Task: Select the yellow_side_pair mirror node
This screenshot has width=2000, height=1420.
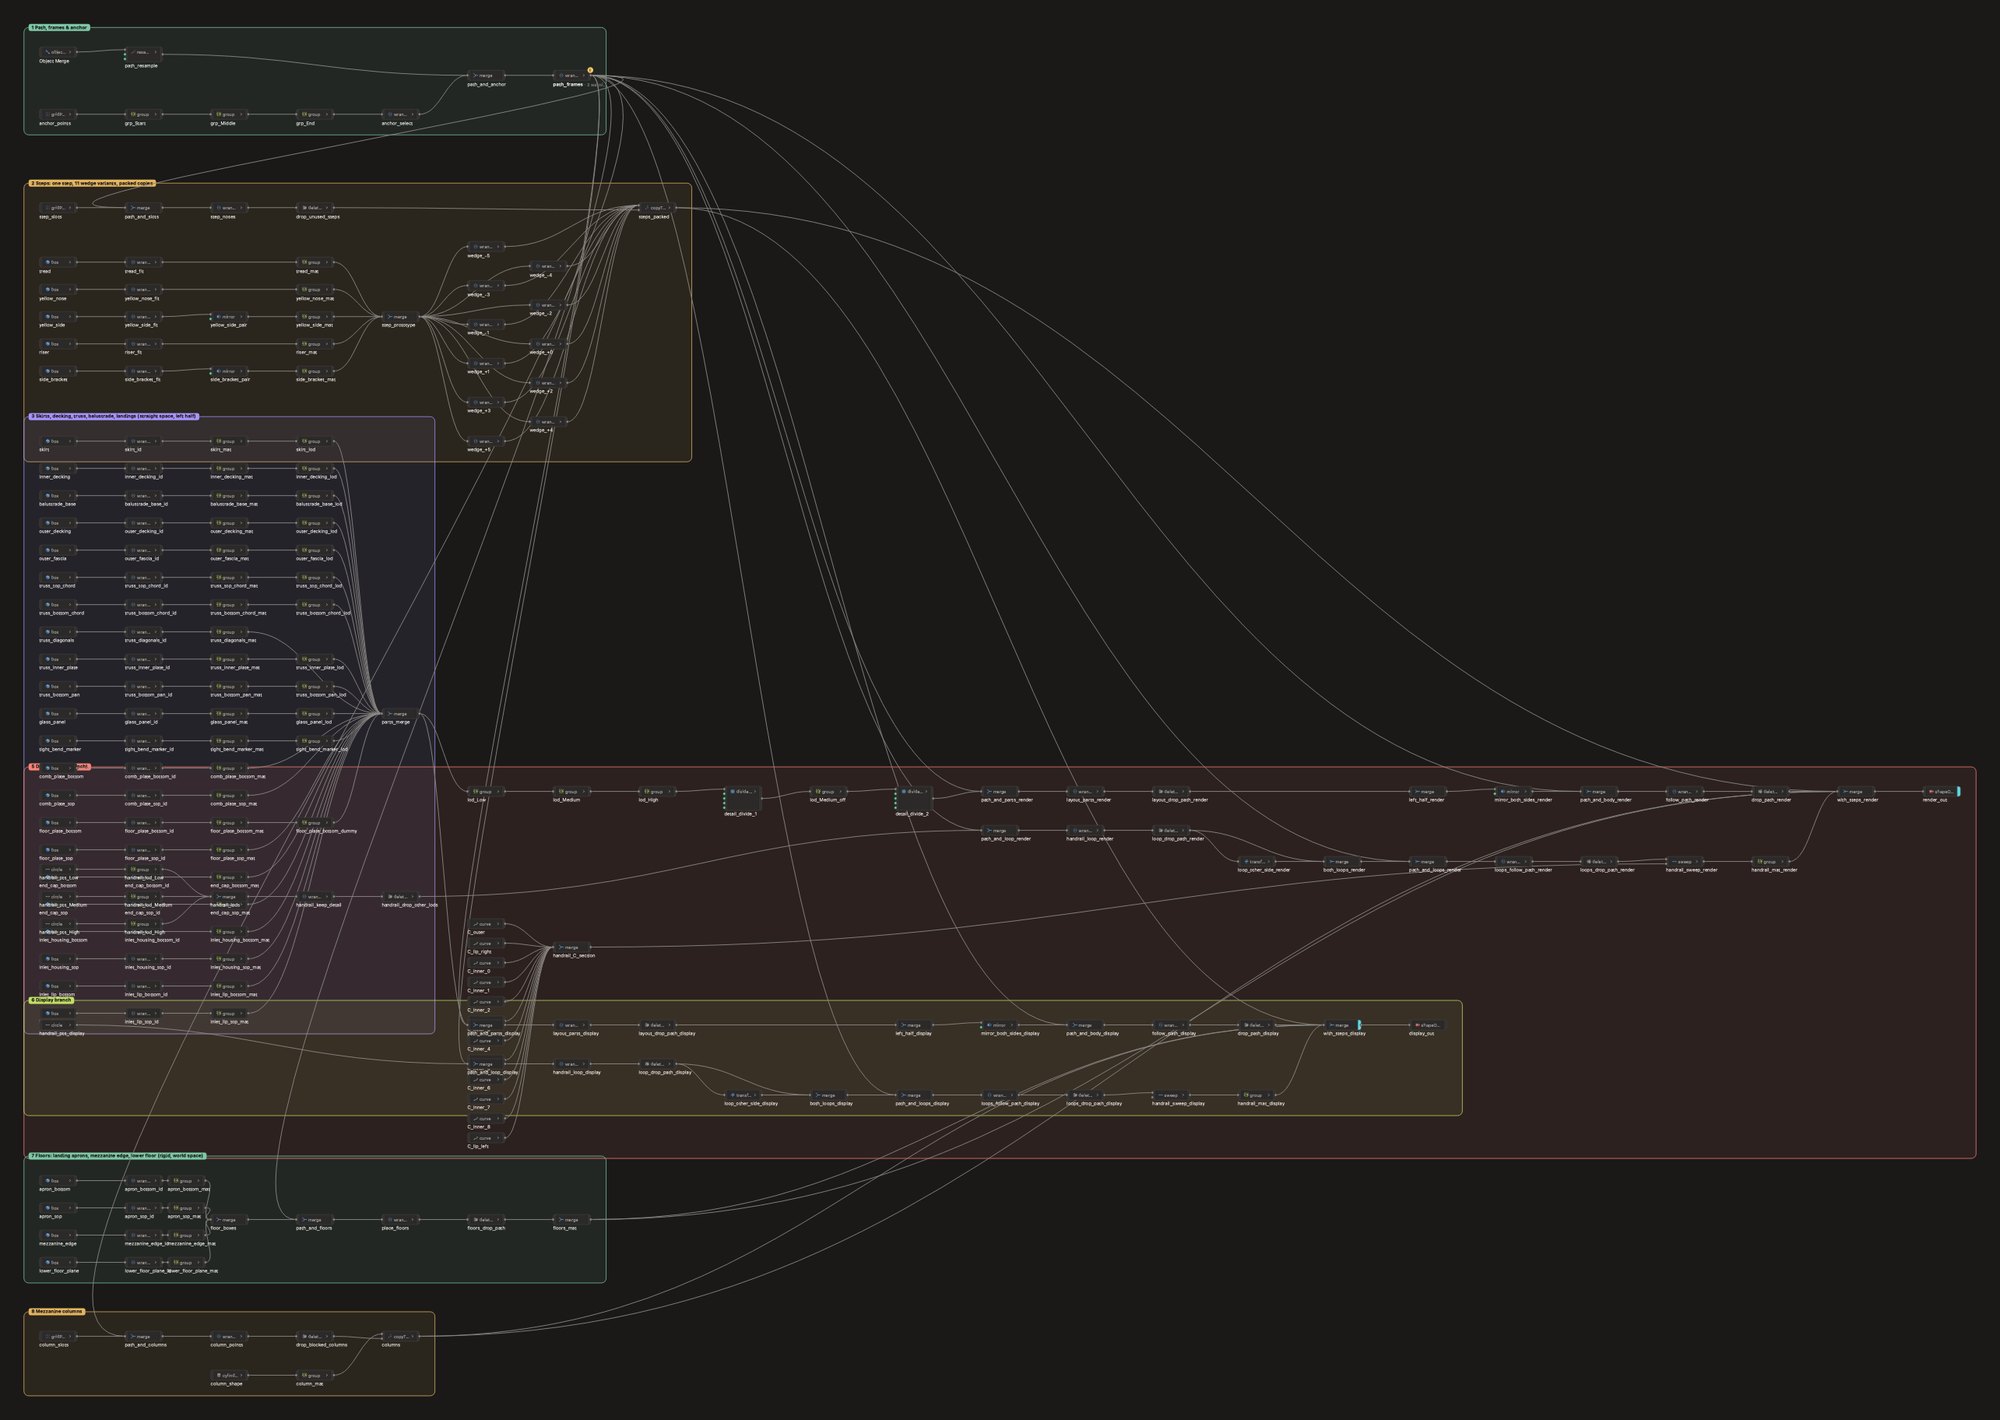Action: [229, 316]
